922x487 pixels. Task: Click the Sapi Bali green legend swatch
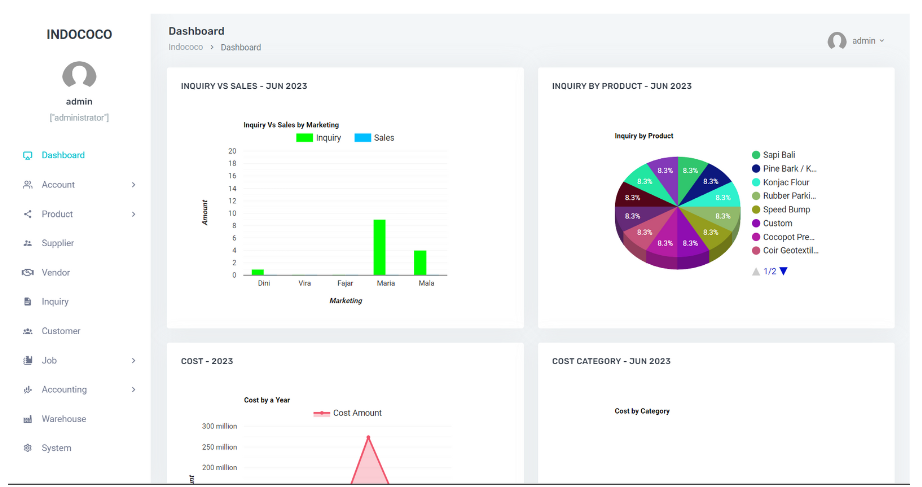(x=756, y=155)
